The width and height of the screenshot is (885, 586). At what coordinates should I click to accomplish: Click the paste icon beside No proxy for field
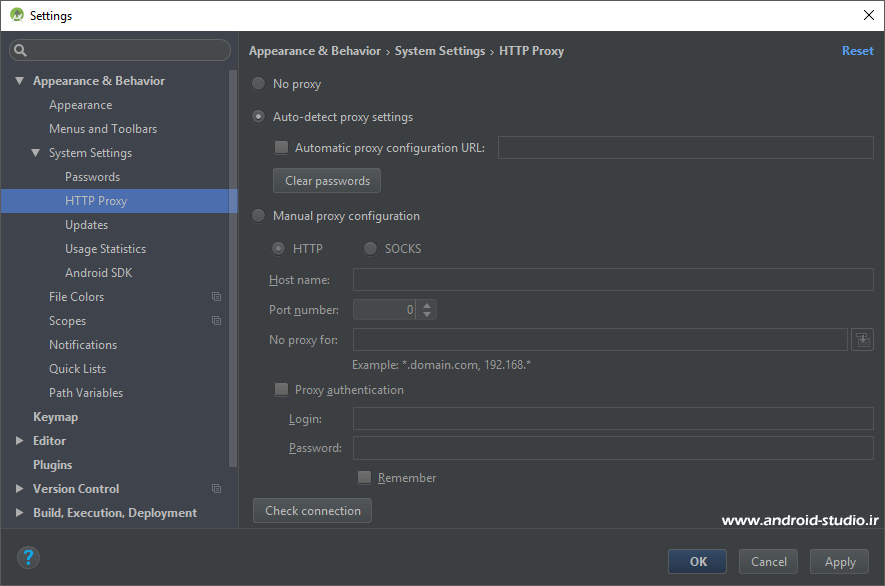pyautogui.click(x=862, y=339)
